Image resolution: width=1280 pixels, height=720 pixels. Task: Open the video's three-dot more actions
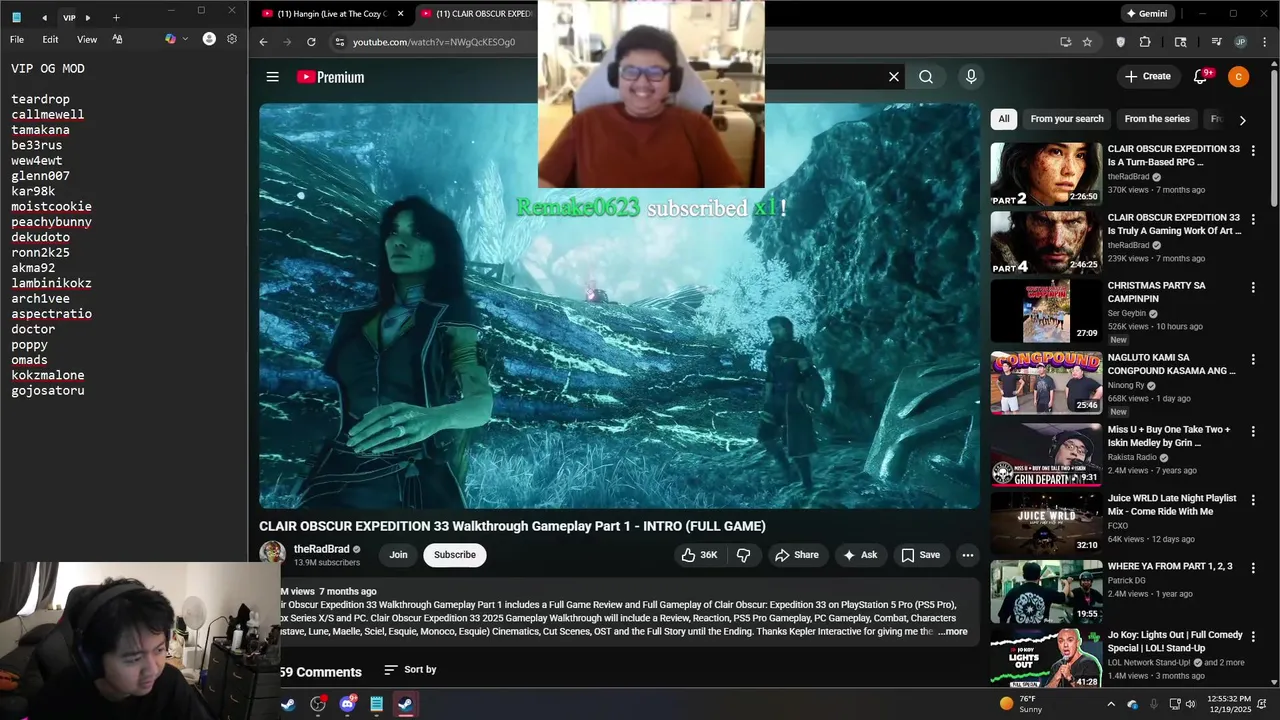pos(967,555)
